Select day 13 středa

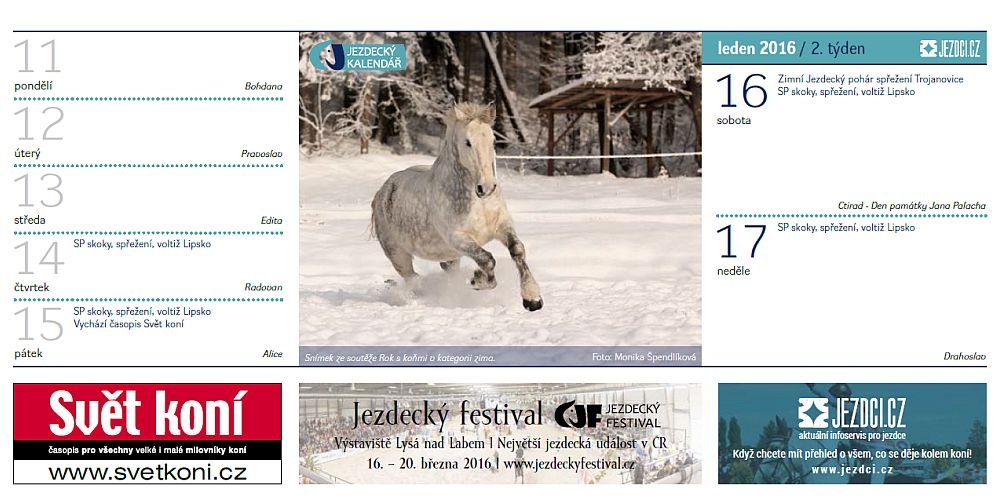[x=38, y=196]
